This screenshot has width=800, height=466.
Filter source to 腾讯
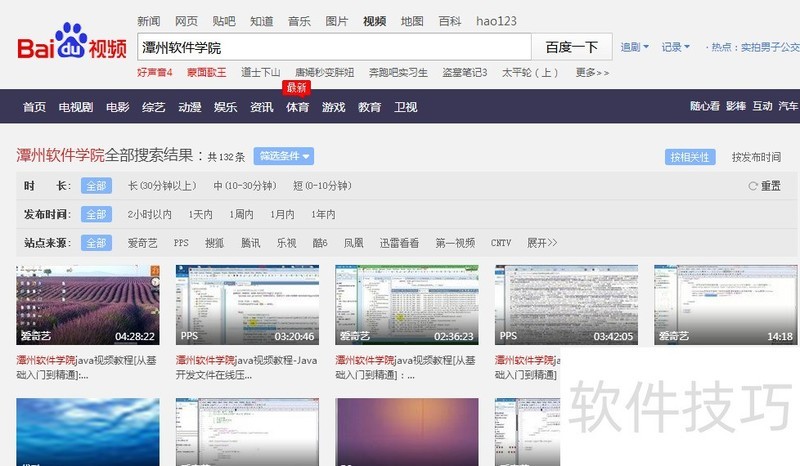point(251,243)
